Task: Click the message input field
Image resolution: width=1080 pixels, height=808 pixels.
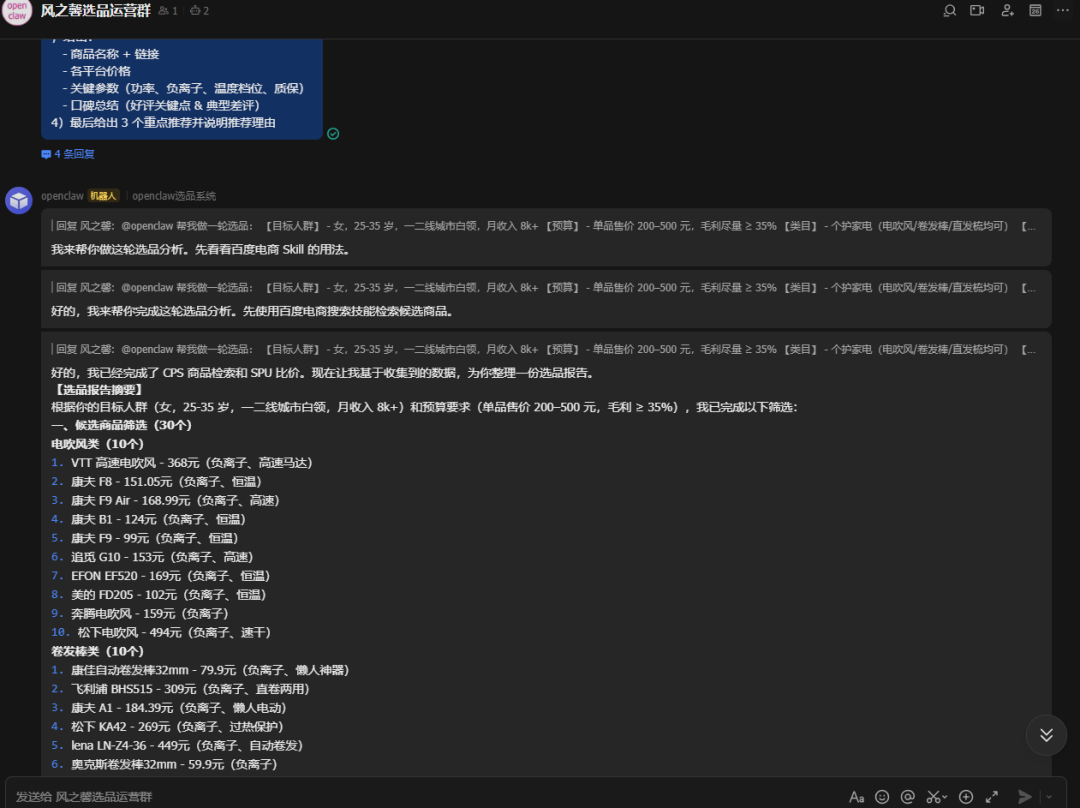Action: click(x=427, y=796)
